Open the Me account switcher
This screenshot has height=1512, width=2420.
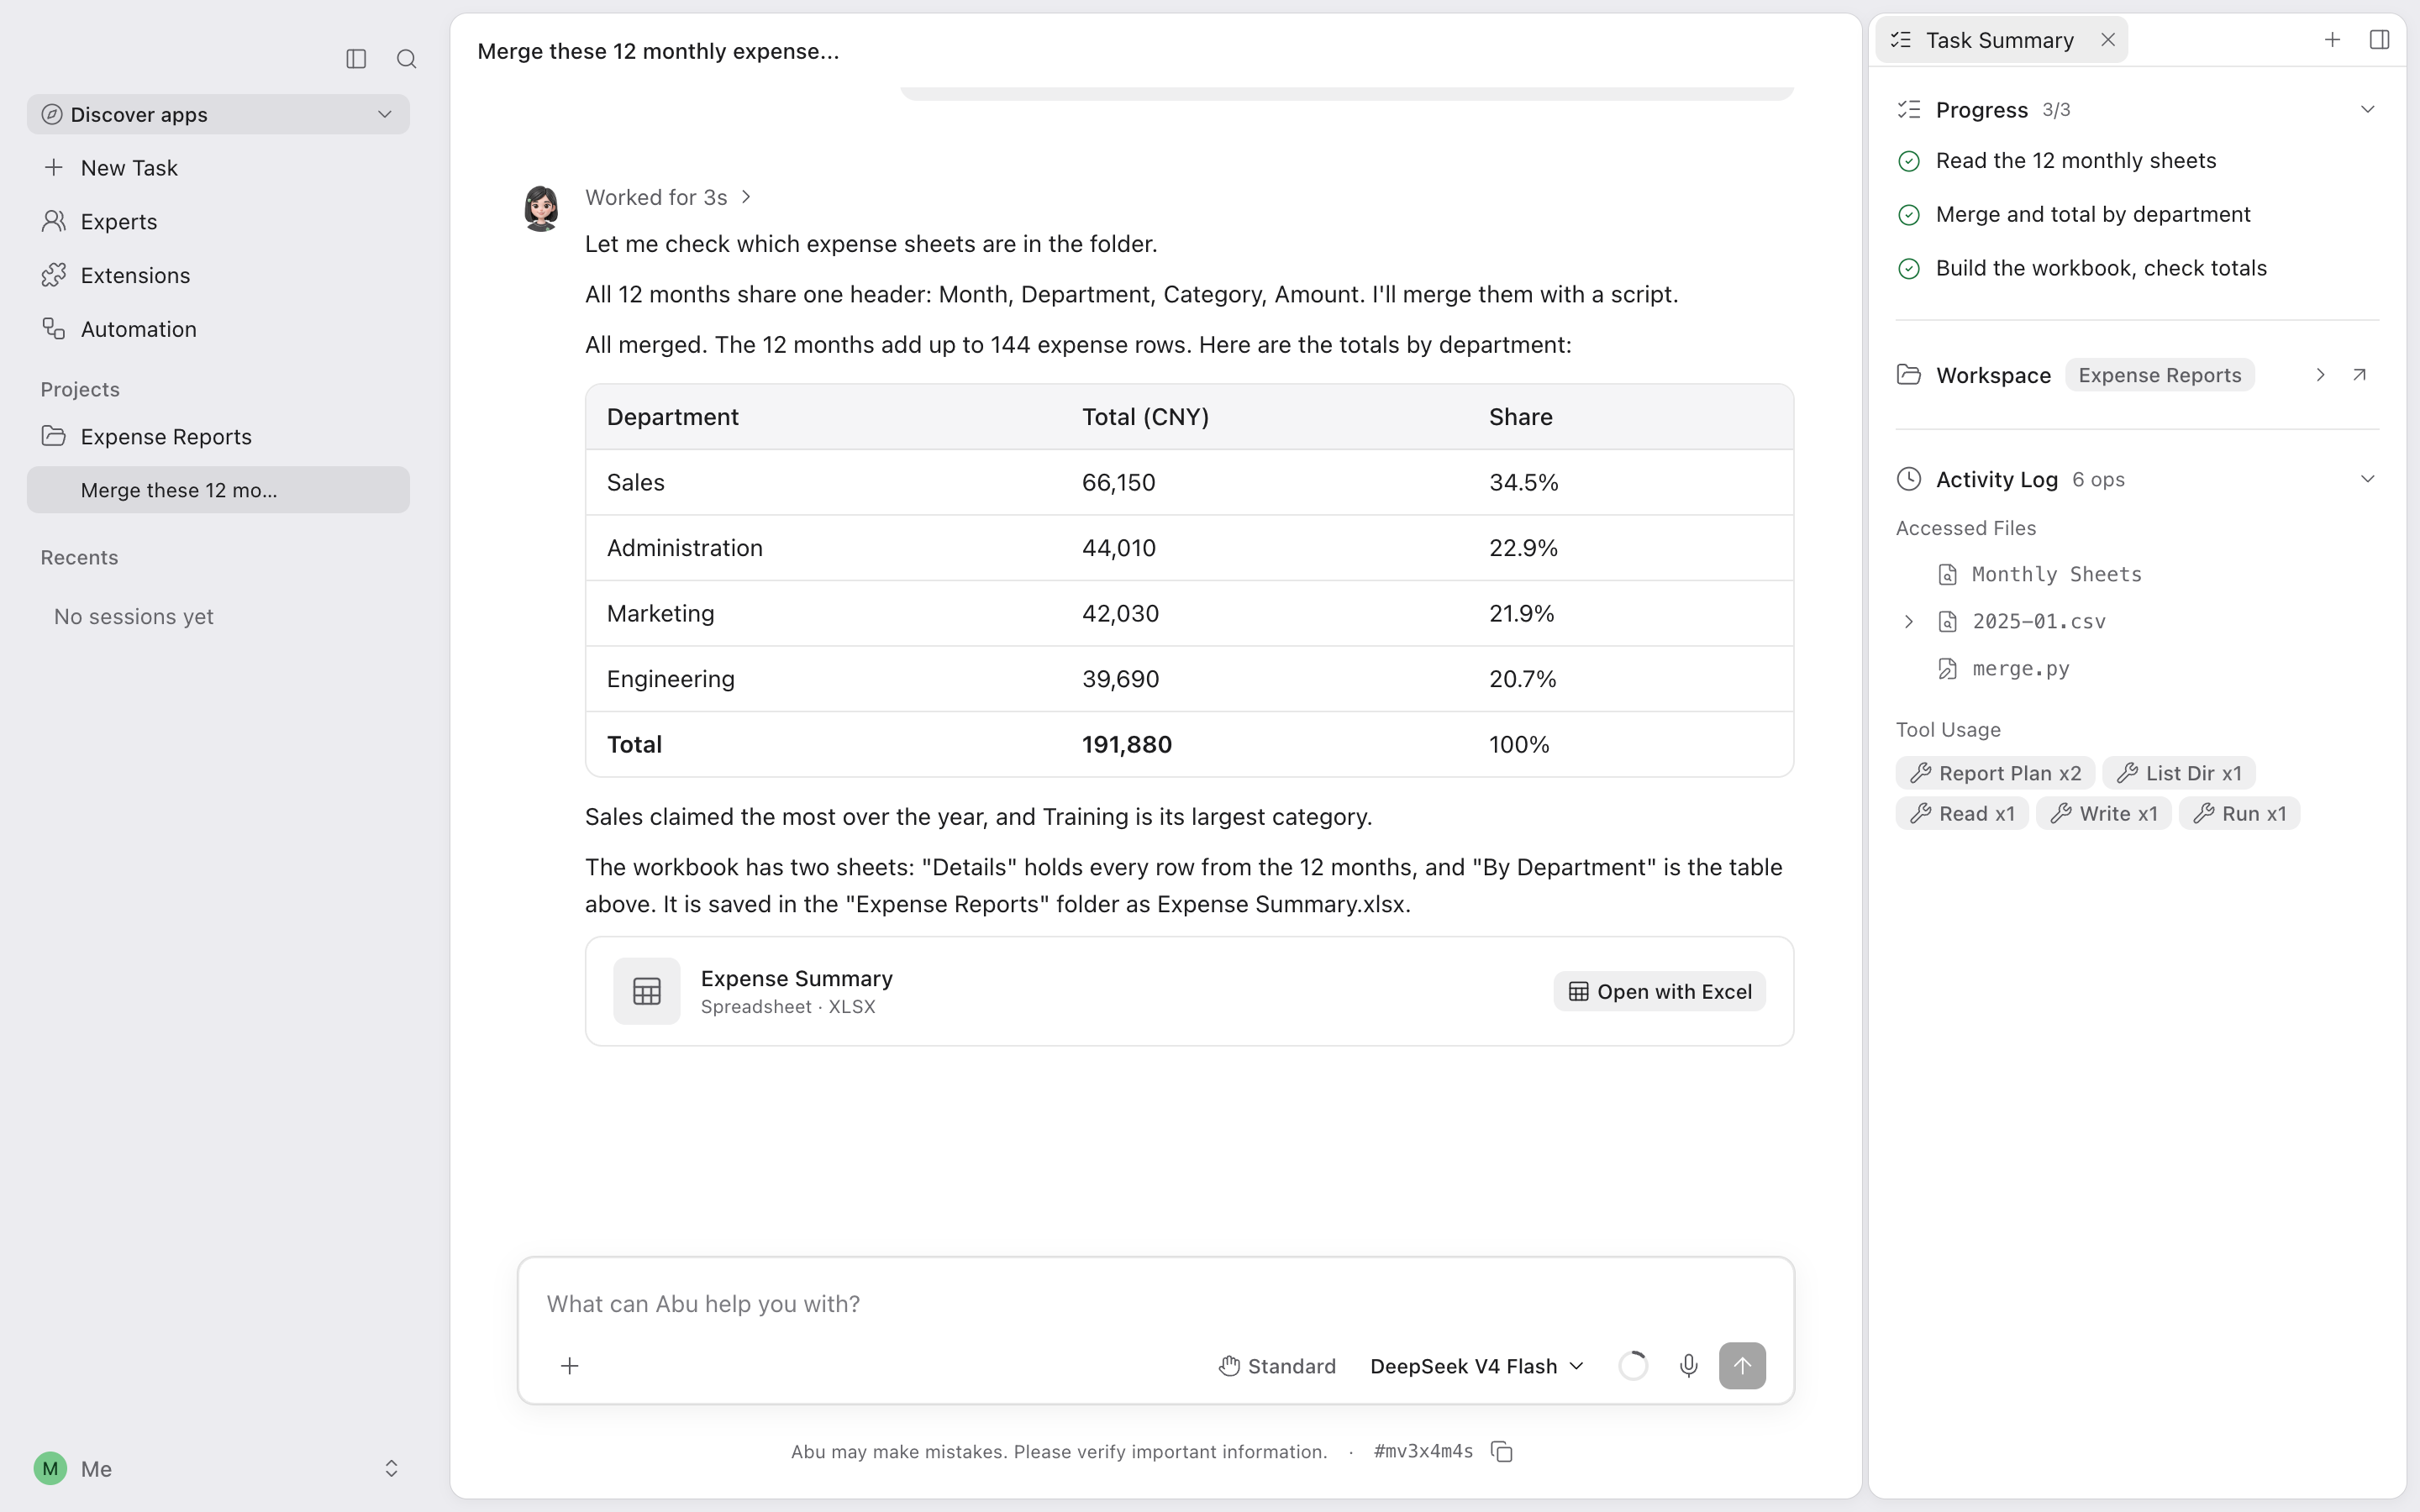pyautogui.click(x=218, y=1468)
